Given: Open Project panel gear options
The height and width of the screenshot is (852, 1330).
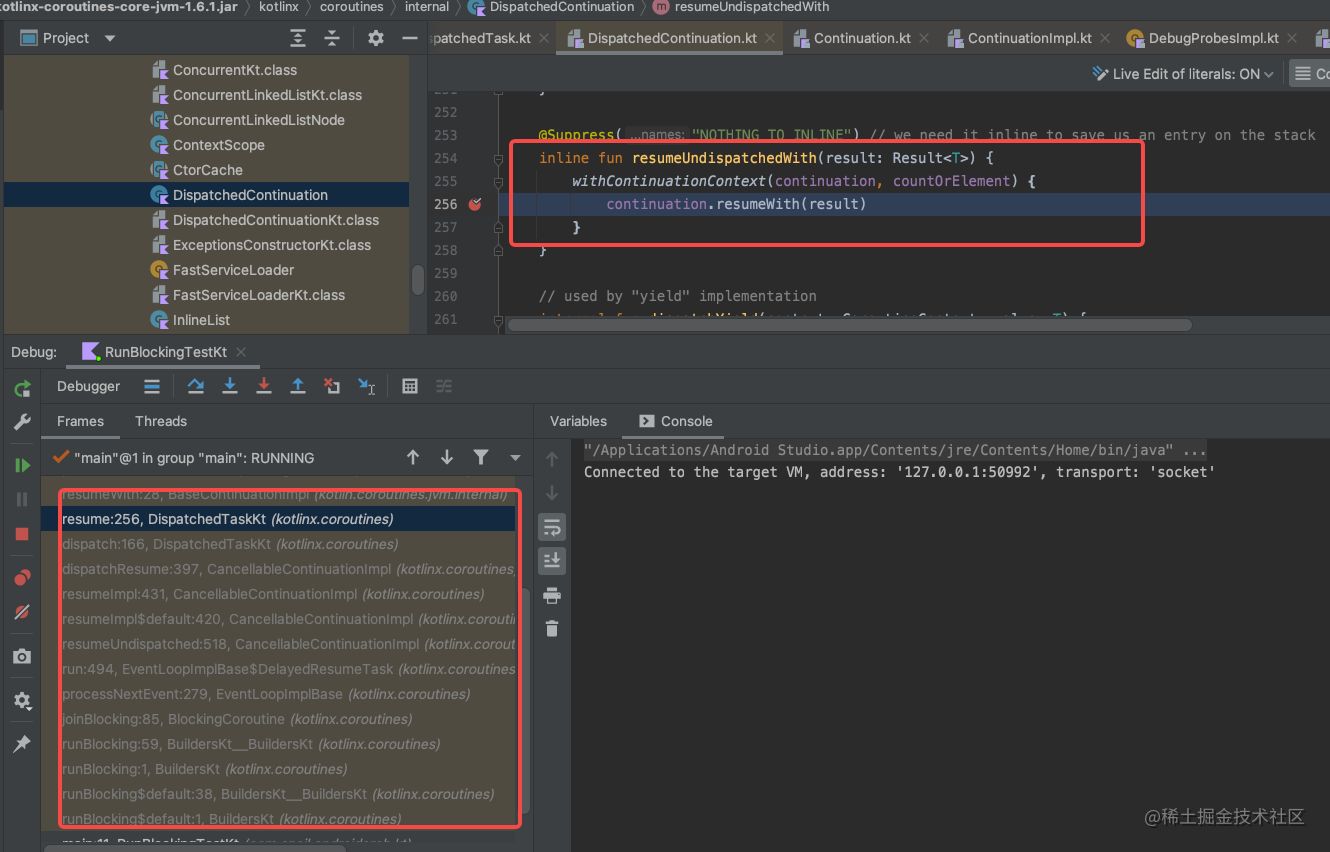Looking at the screenshot, I should tap(376, 38).
